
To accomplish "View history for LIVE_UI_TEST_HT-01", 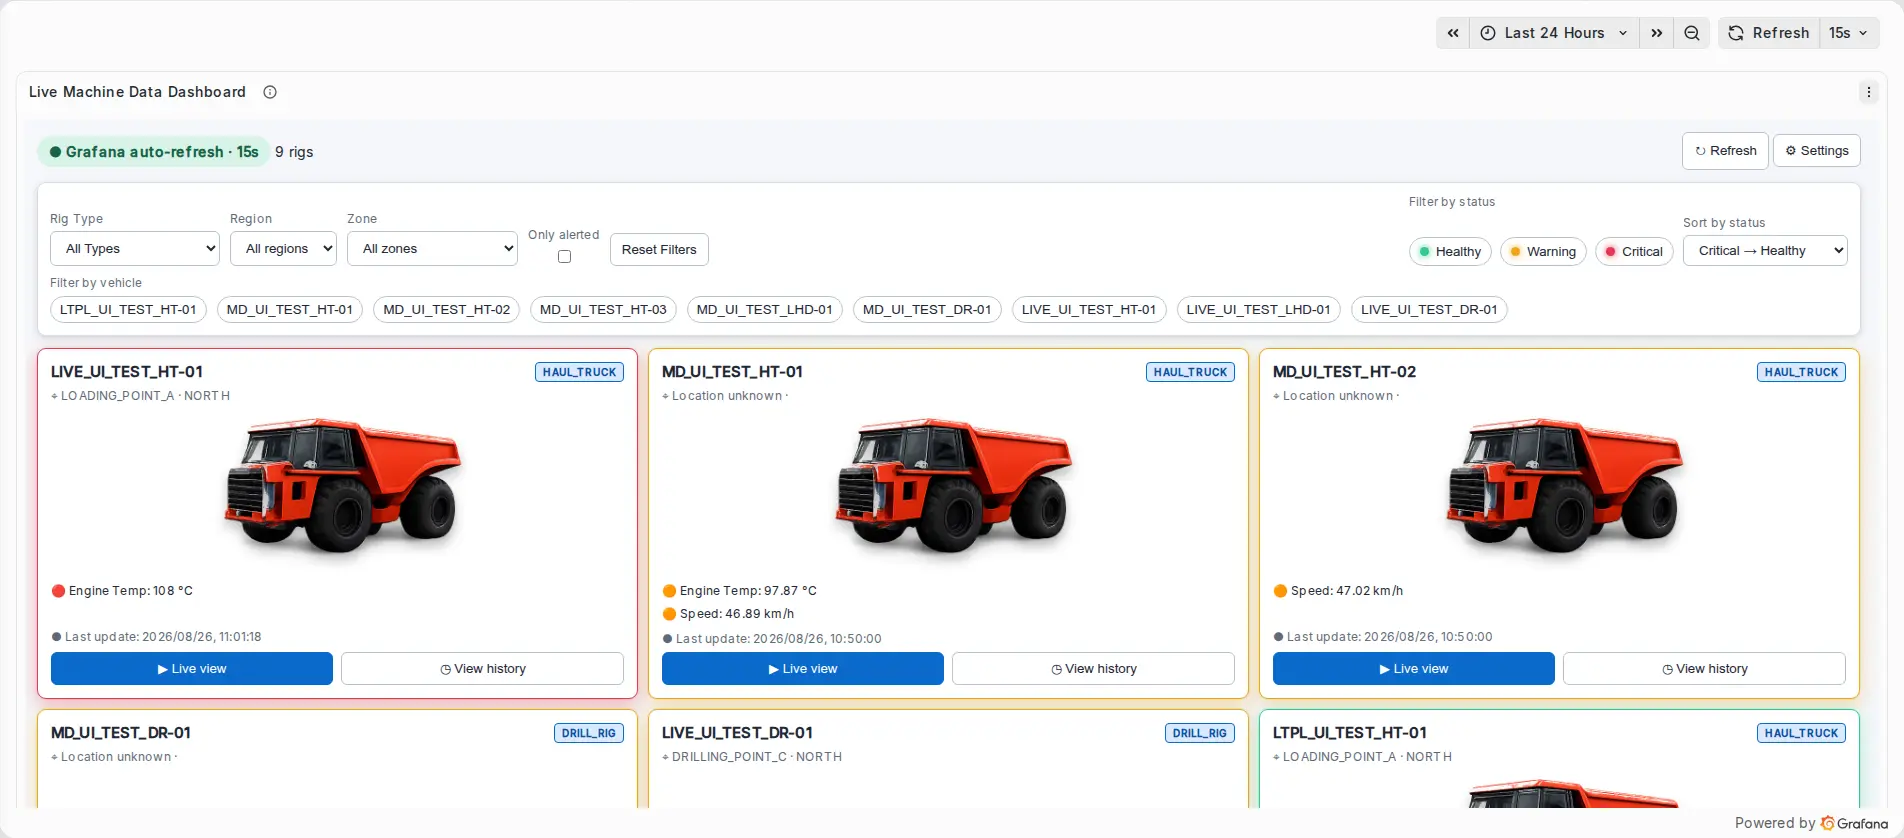I will click(x=482, y=669).
